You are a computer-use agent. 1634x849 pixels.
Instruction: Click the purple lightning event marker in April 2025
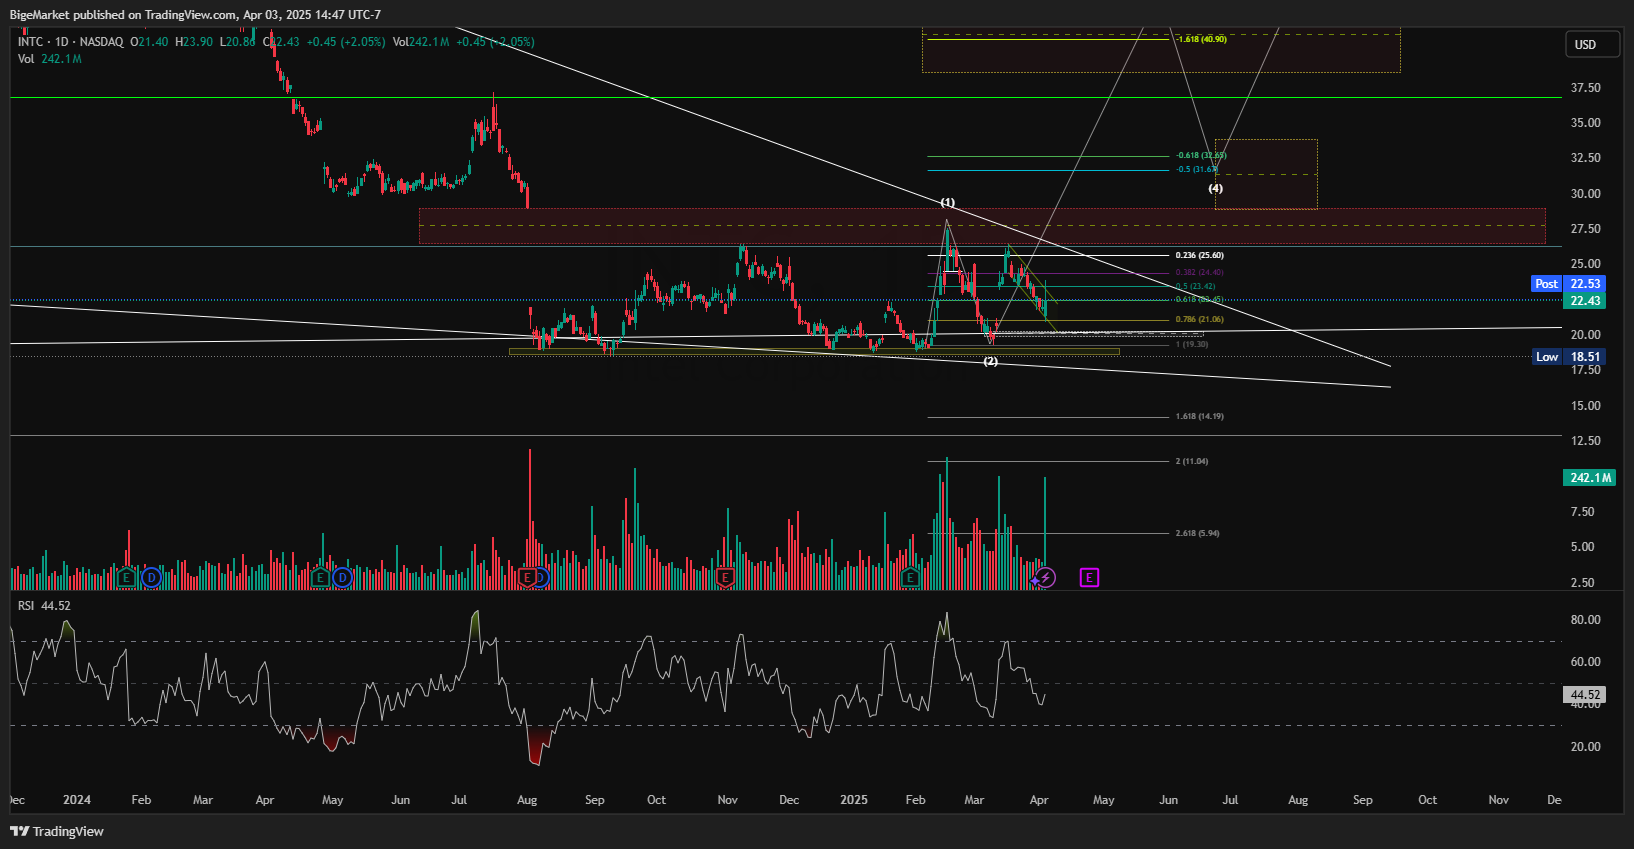[x=1045, y=577]
